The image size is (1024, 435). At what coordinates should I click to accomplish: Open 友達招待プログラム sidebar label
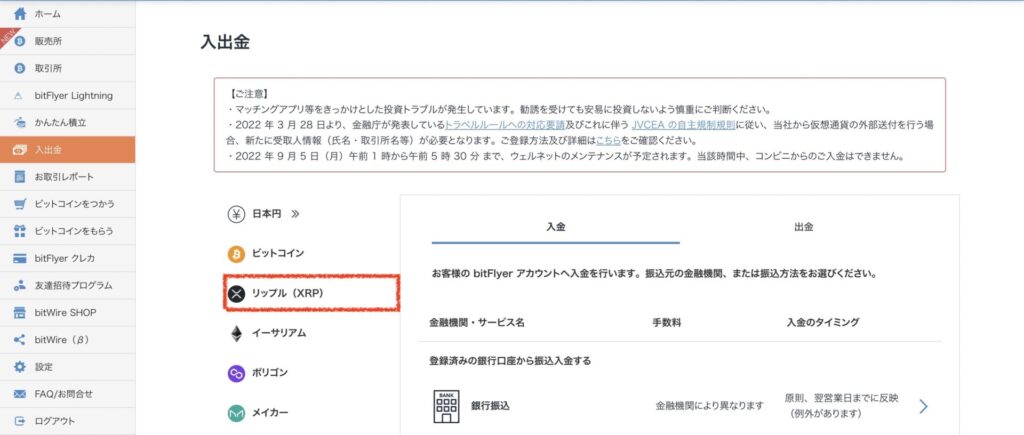pos(73,285)
